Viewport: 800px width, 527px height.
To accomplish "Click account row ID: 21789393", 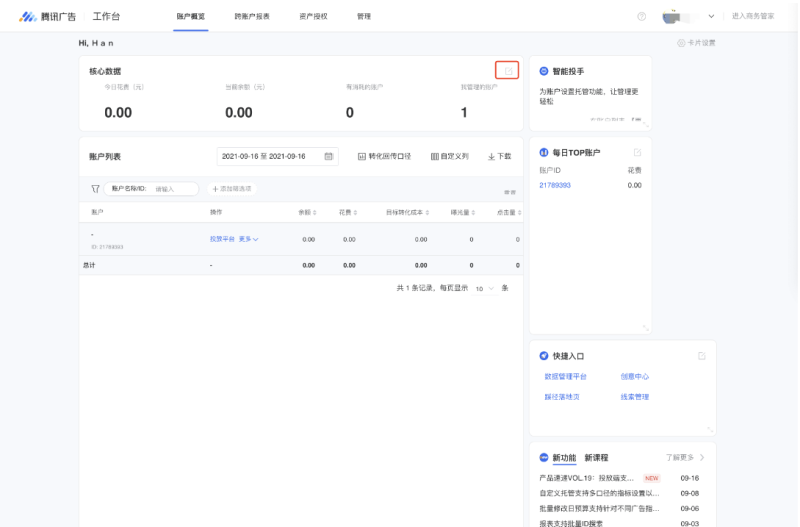I will point(107,247).
